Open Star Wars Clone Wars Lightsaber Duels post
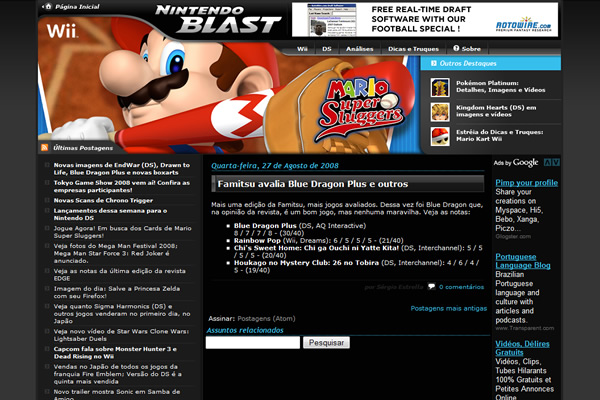 pos(121,335)
